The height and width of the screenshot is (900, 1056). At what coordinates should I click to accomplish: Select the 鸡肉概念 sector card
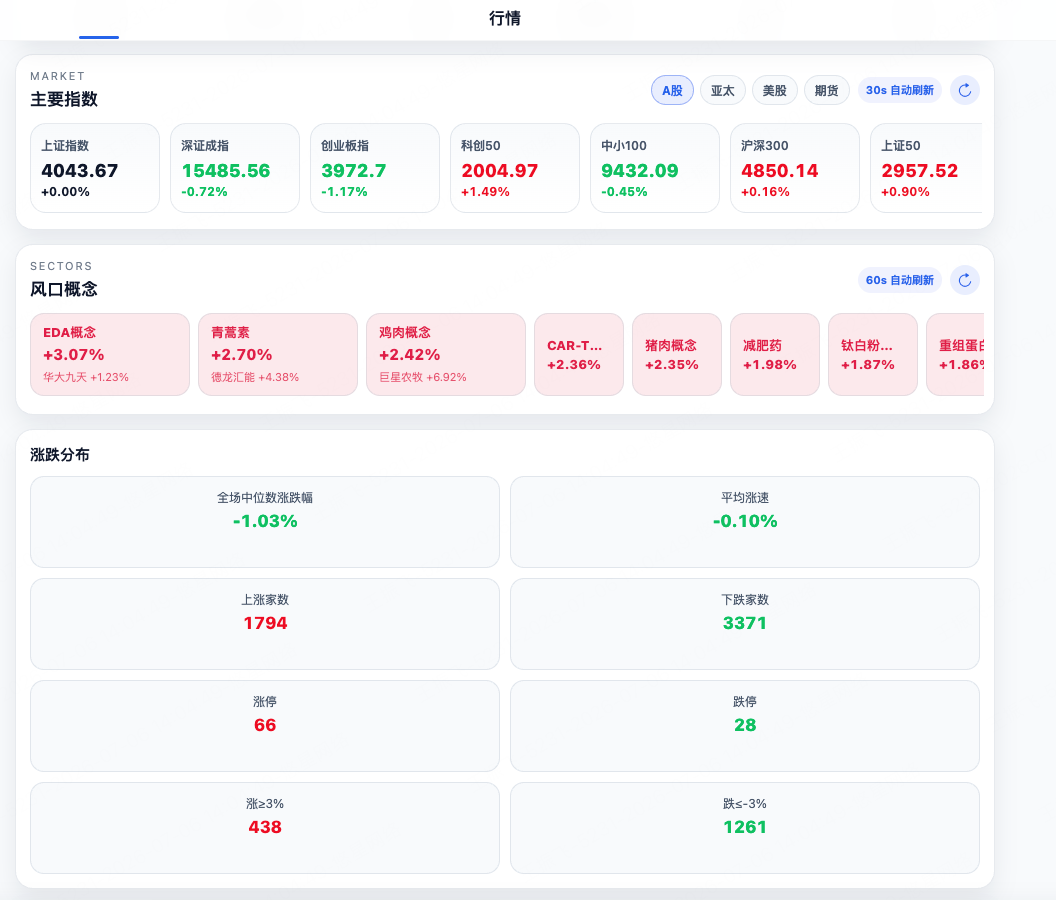click(x=446, y=354)
